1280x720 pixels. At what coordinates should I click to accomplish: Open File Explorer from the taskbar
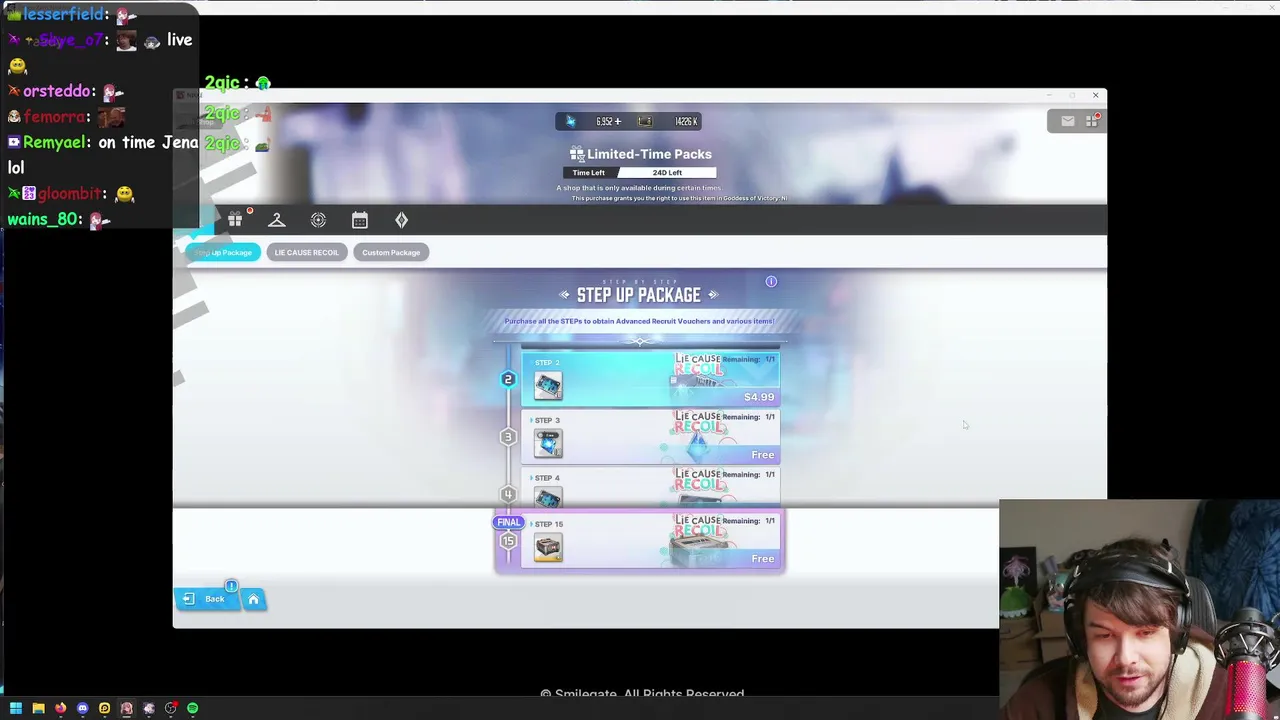(38, 708)
